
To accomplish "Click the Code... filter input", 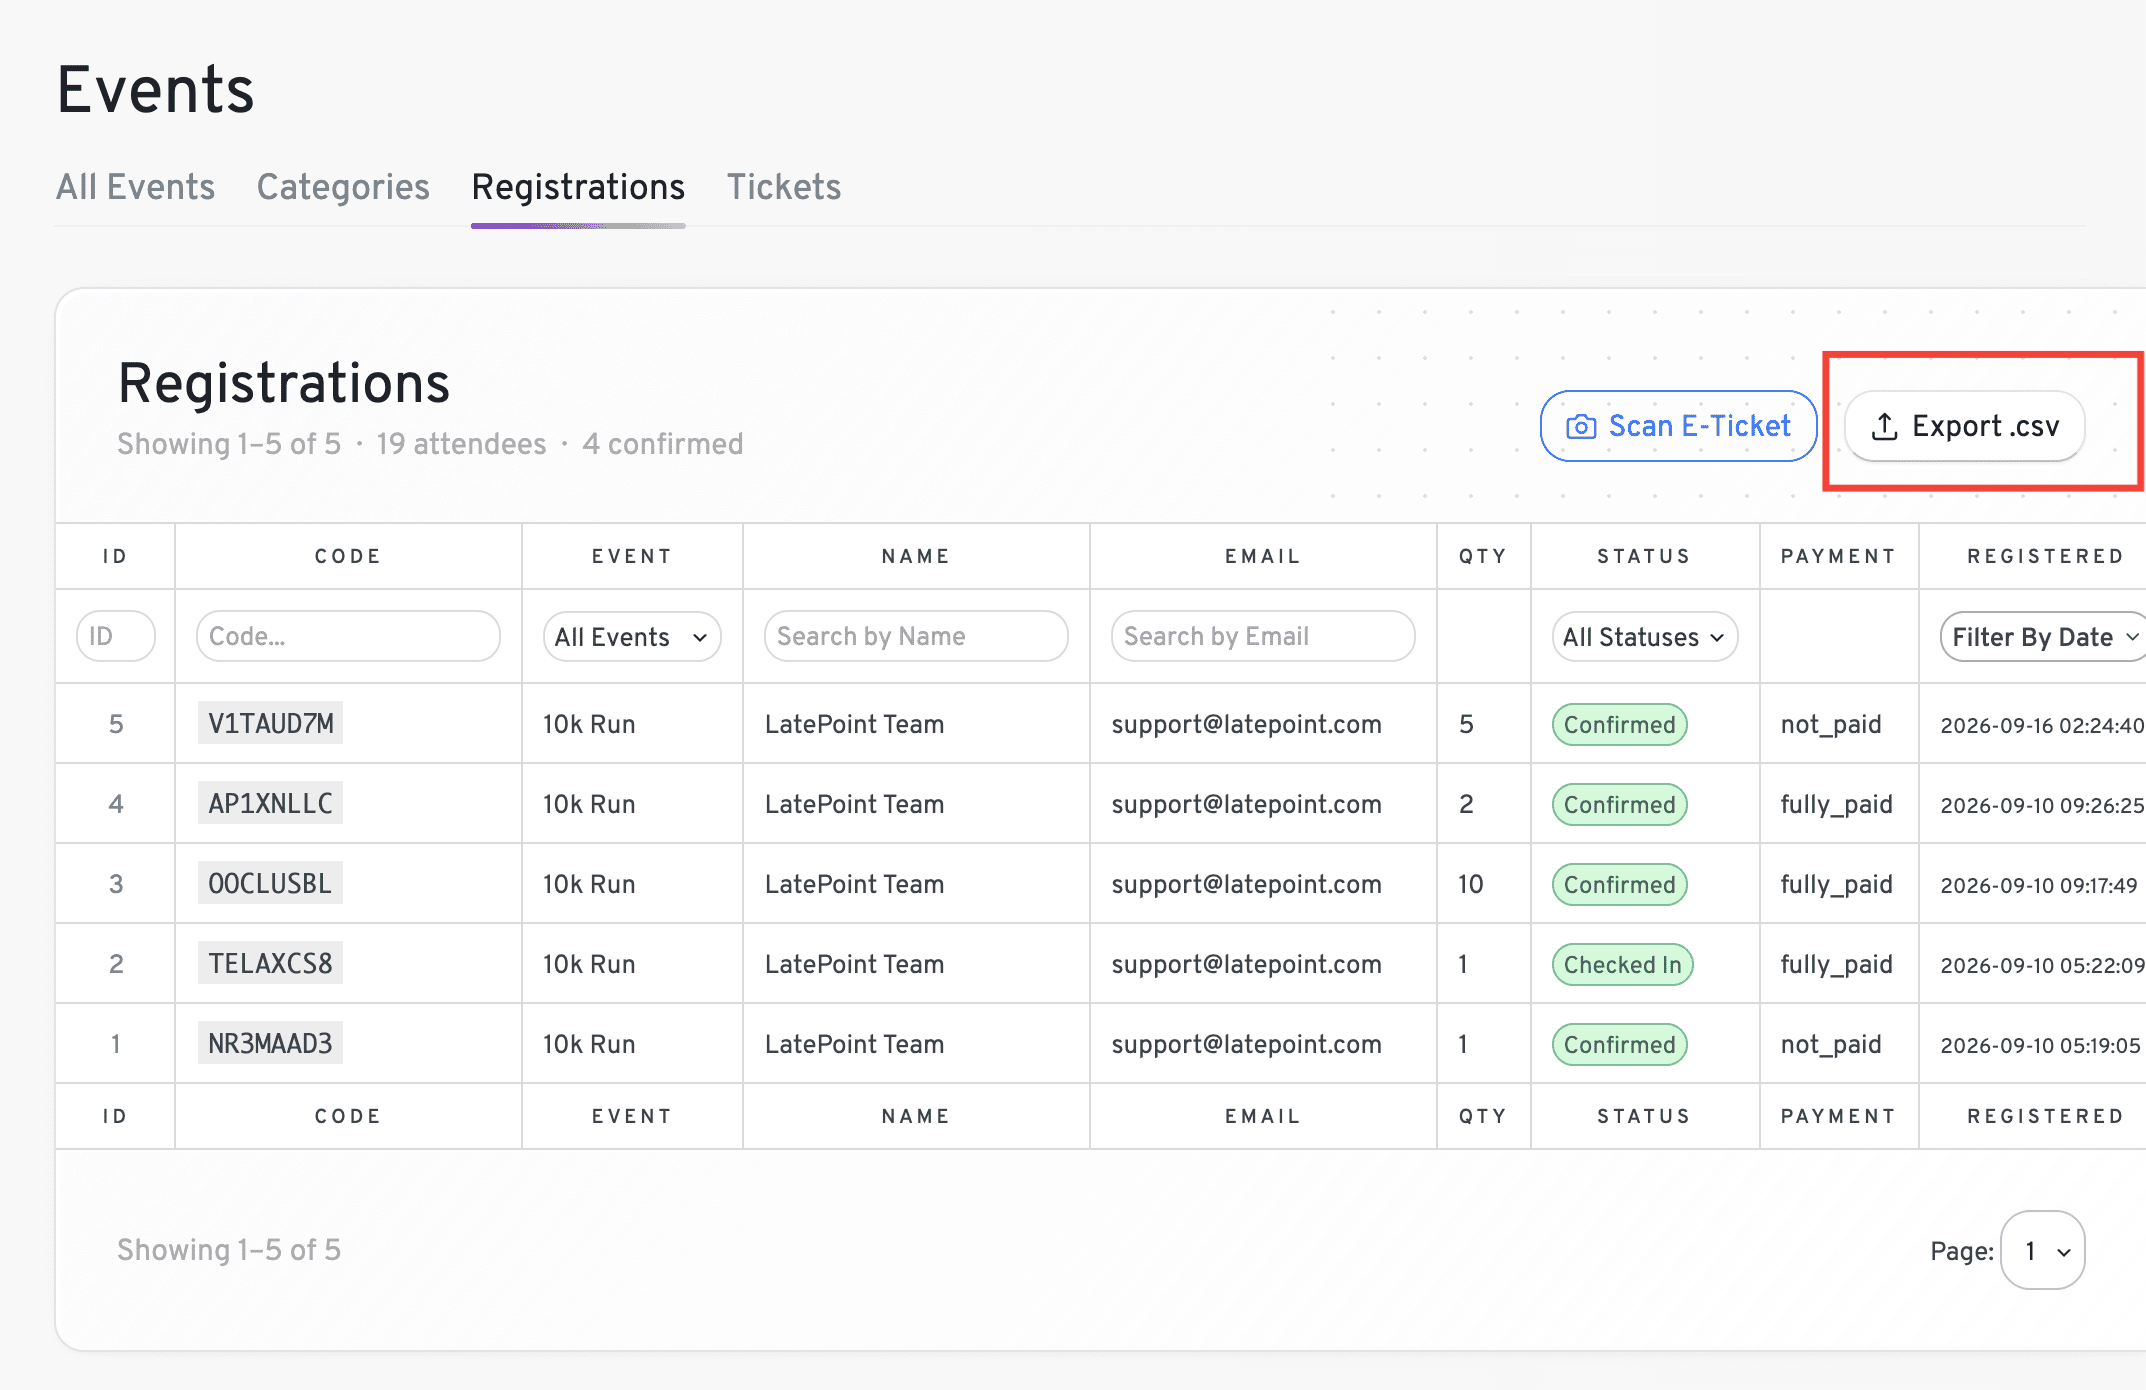I will 348,636.
